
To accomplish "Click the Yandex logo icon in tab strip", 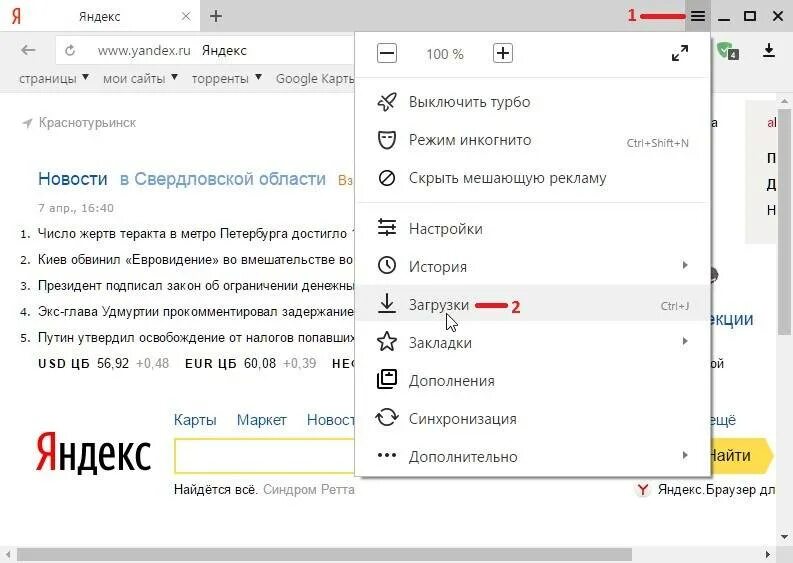I will [16, 16].
